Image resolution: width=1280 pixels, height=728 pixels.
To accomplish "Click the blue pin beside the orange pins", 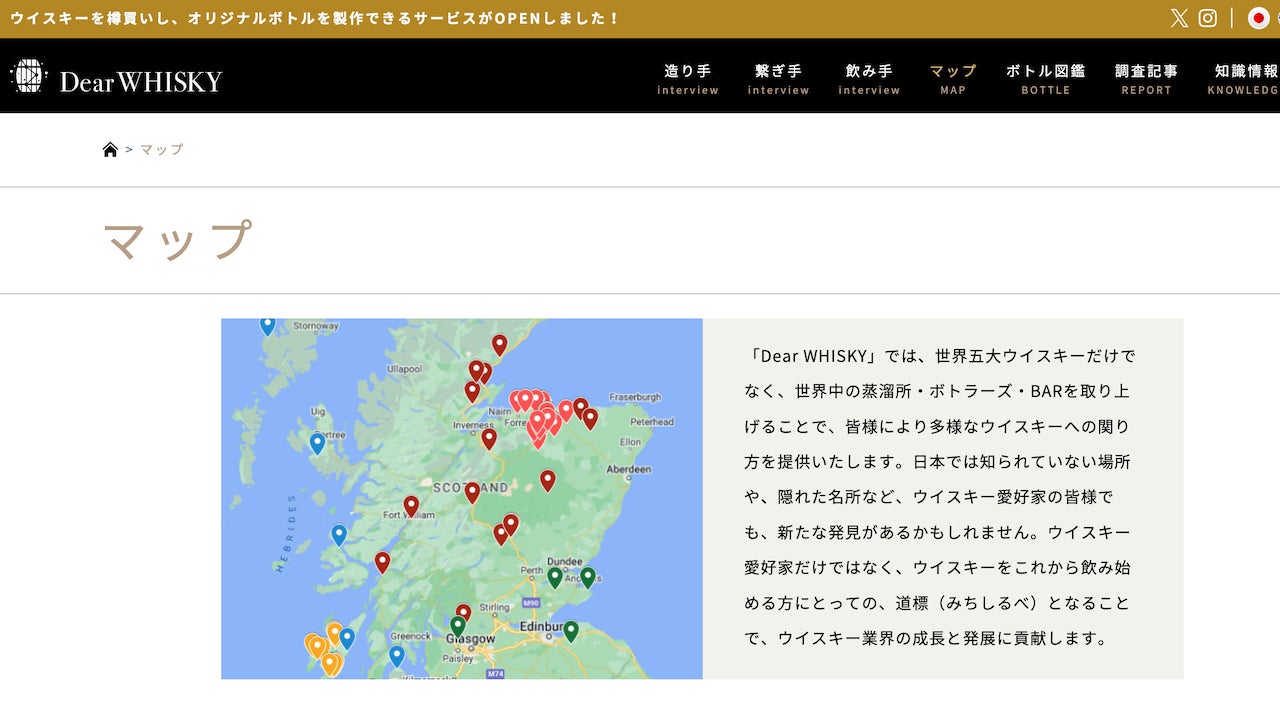I will pos(347,637).
